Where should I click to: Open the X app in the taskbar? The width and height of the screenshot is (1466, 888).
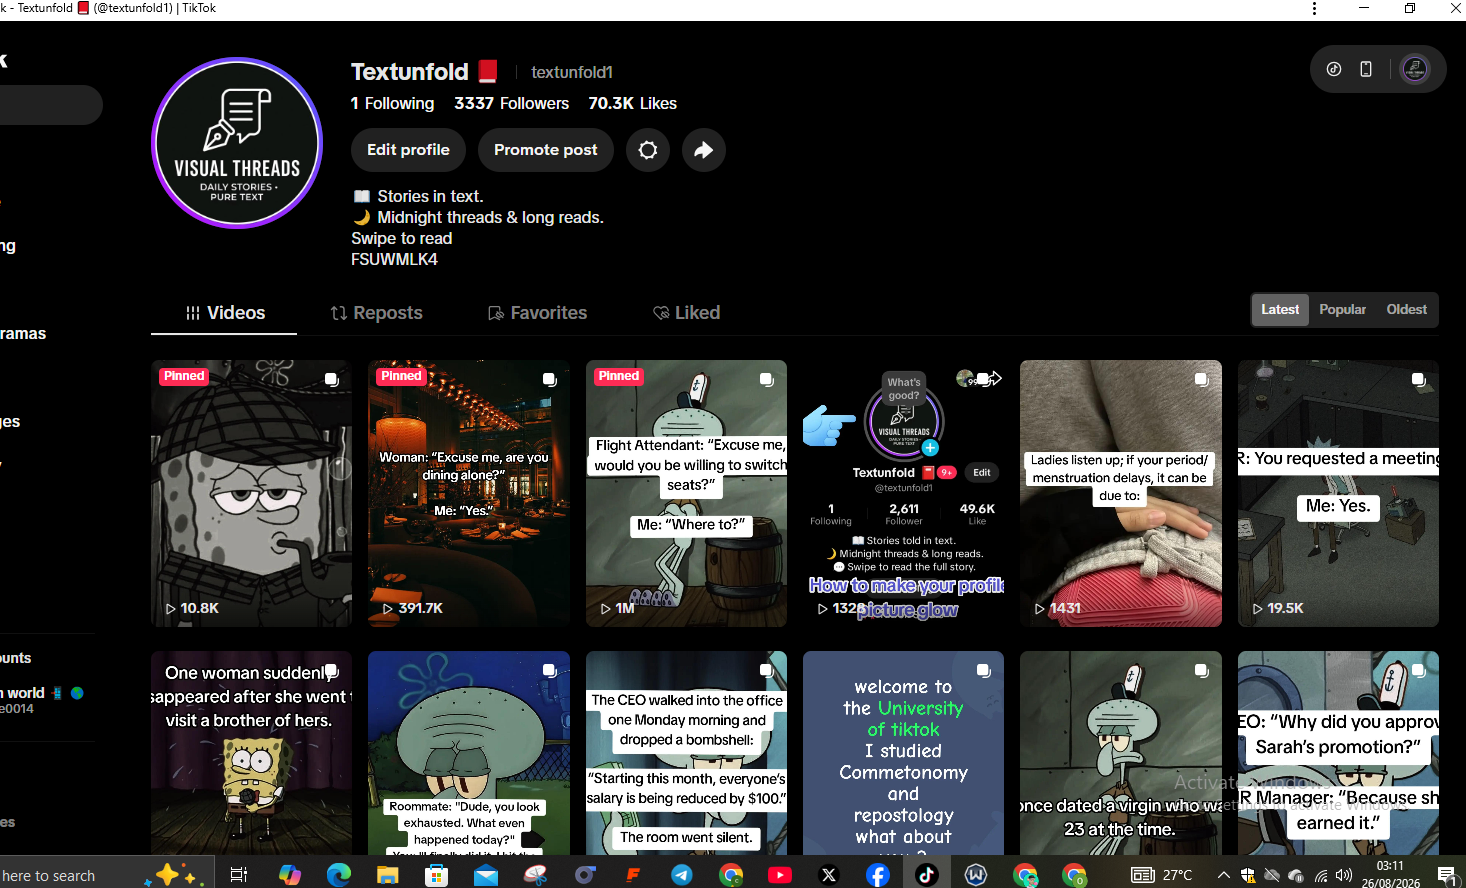pos(829,875)
